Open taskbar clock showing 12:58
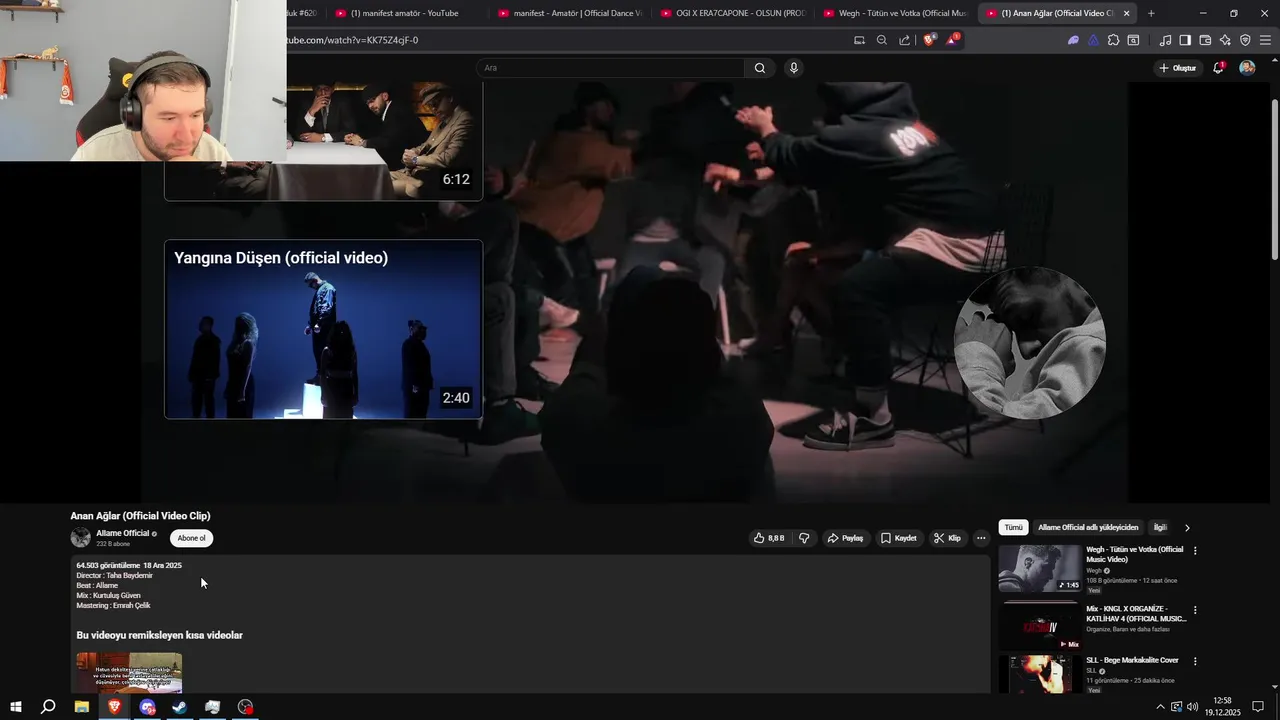This screenshot has height=720, width=1280. [x=1221, y=707]
